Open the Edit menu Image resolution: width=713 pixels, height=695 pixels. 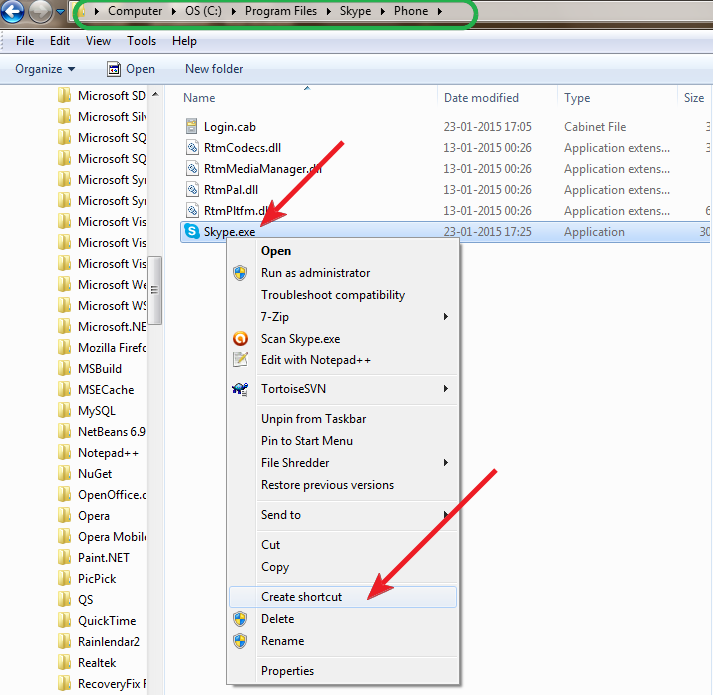coord(60,41)
